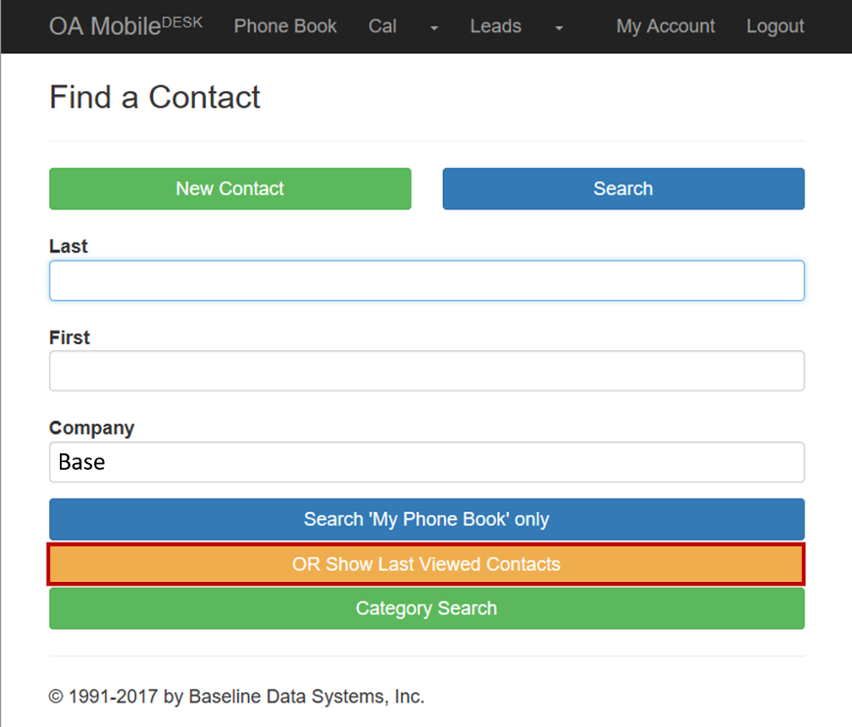852x727 pixels.
Task: Select the Company field label
Action: [91, 428]
